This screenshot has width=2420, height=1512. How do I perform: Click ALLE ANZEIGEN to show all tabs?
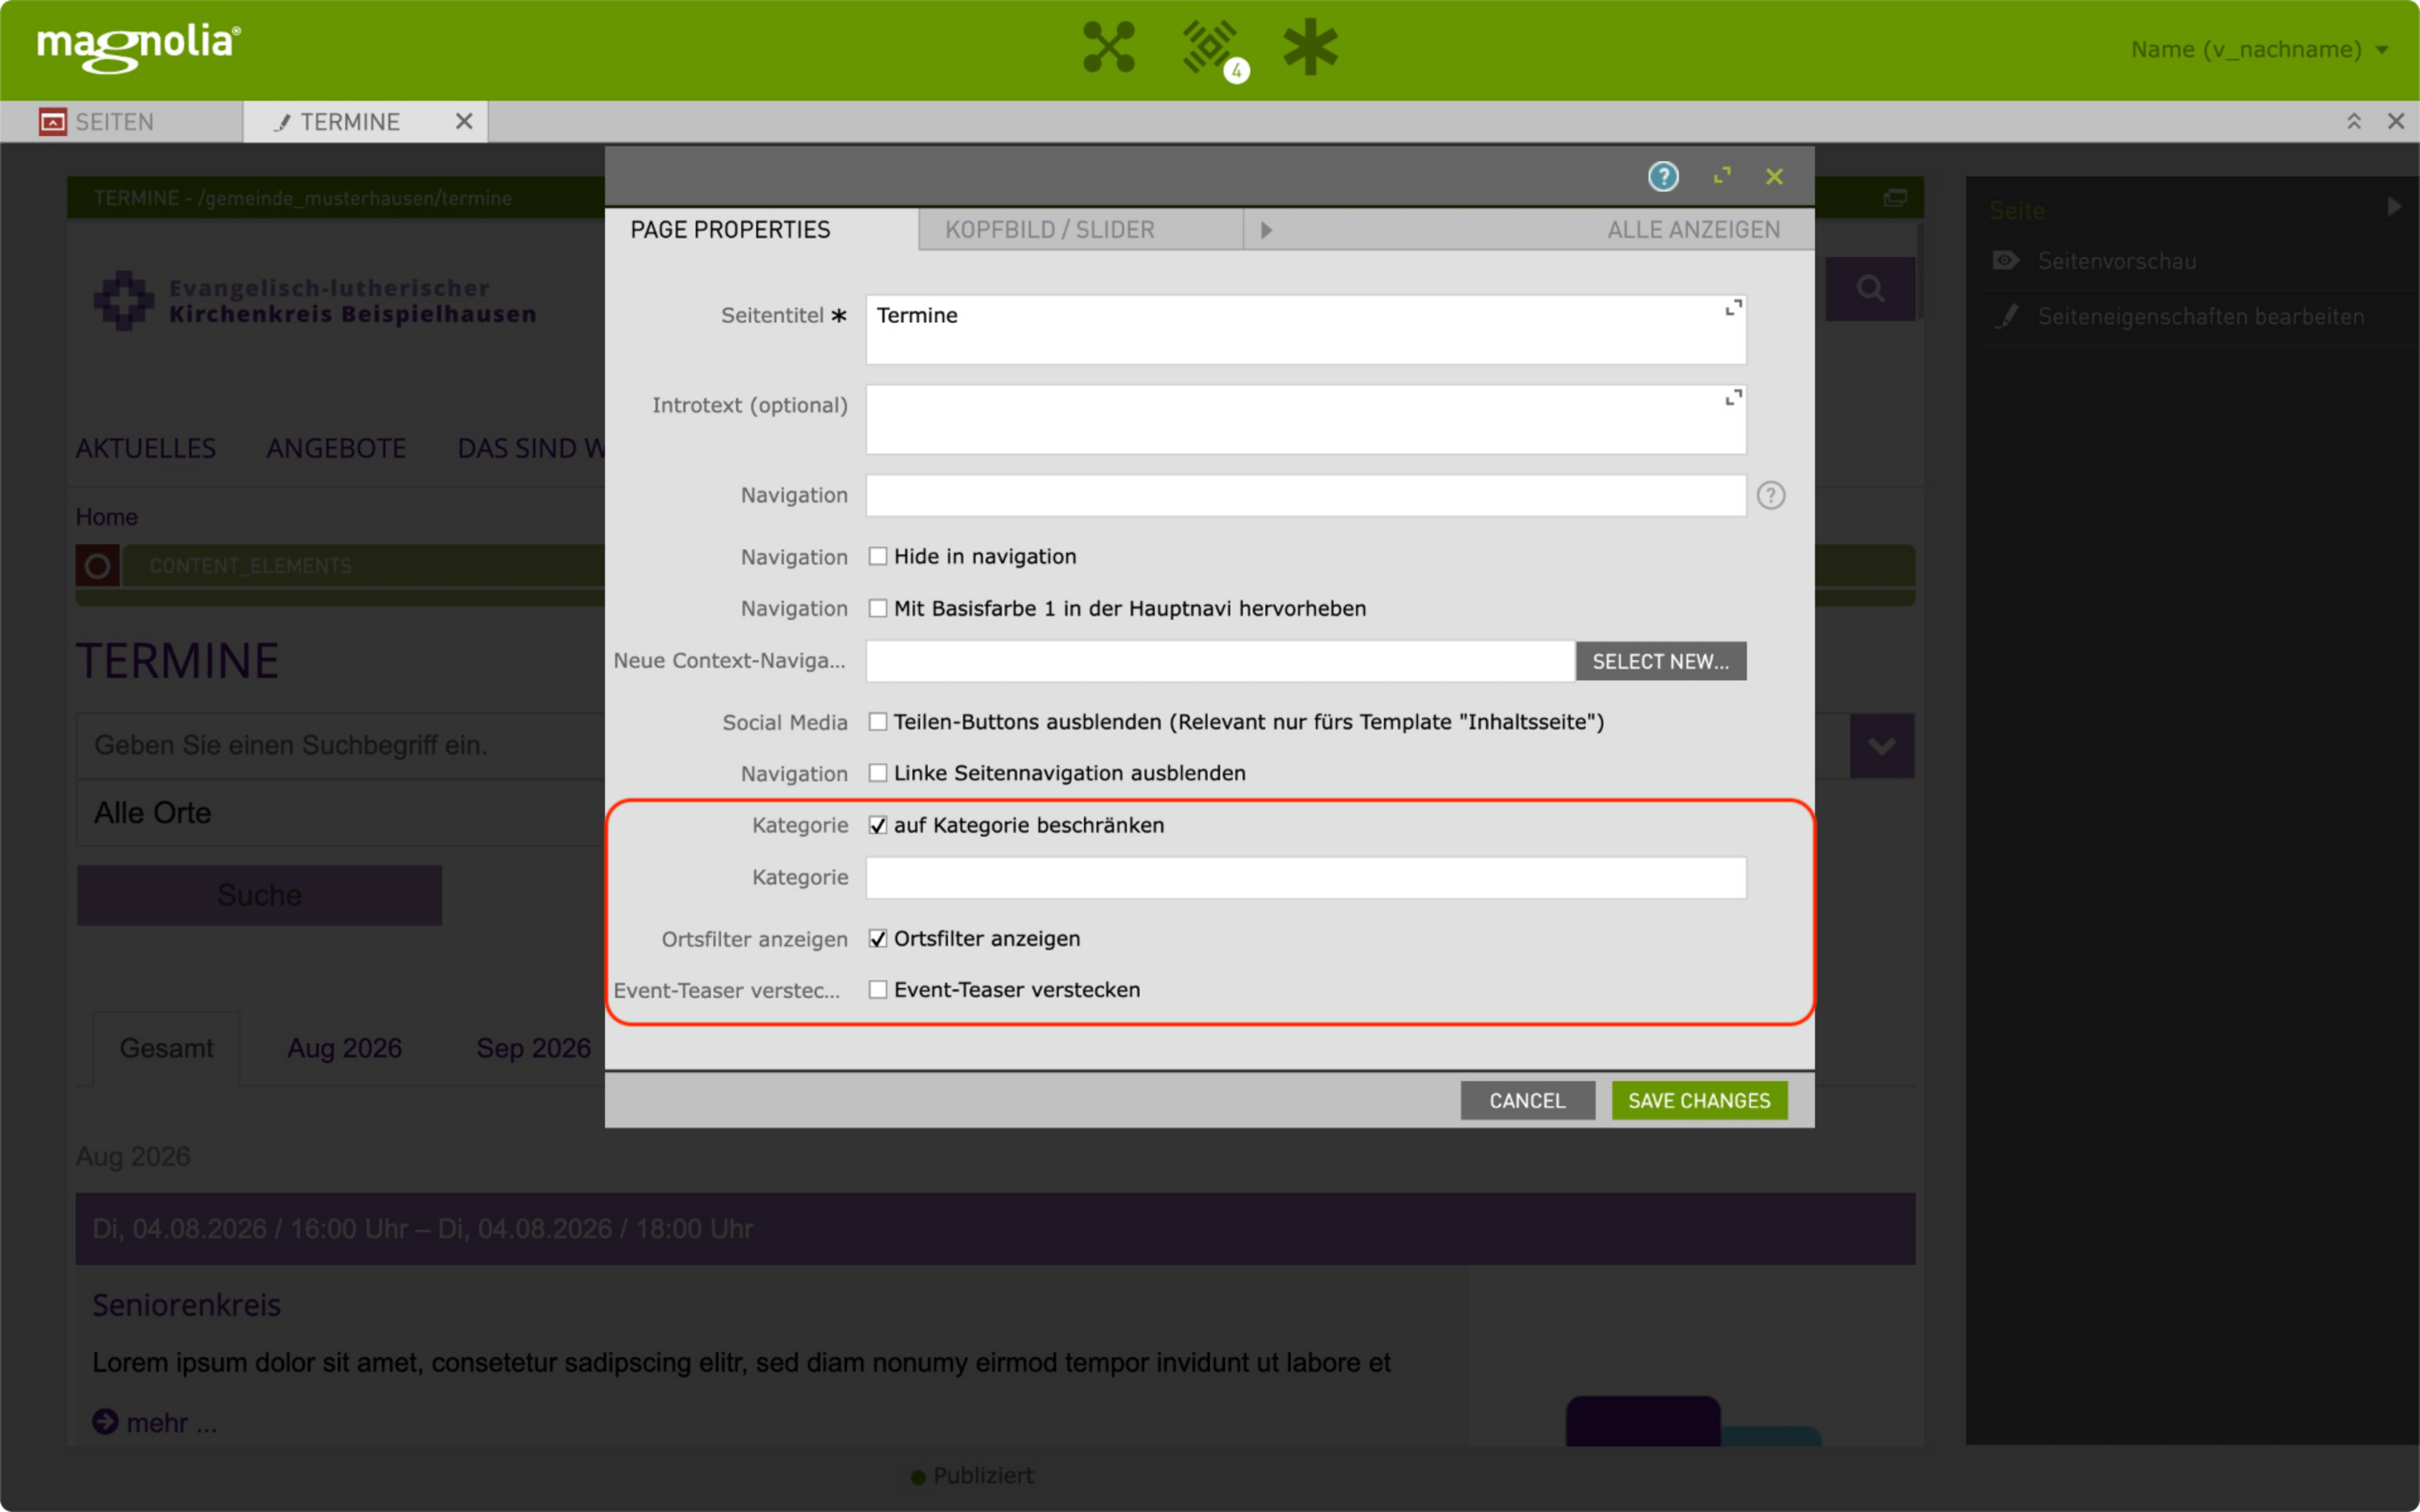tap(1693, 230)
